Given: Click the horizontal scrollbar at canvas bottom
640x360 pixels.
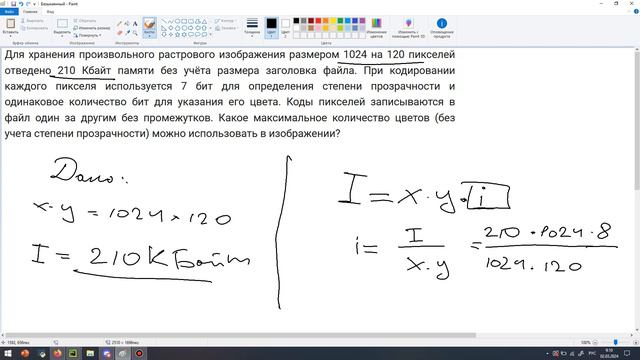Looking at the screenshot, I should coord(240,335).
